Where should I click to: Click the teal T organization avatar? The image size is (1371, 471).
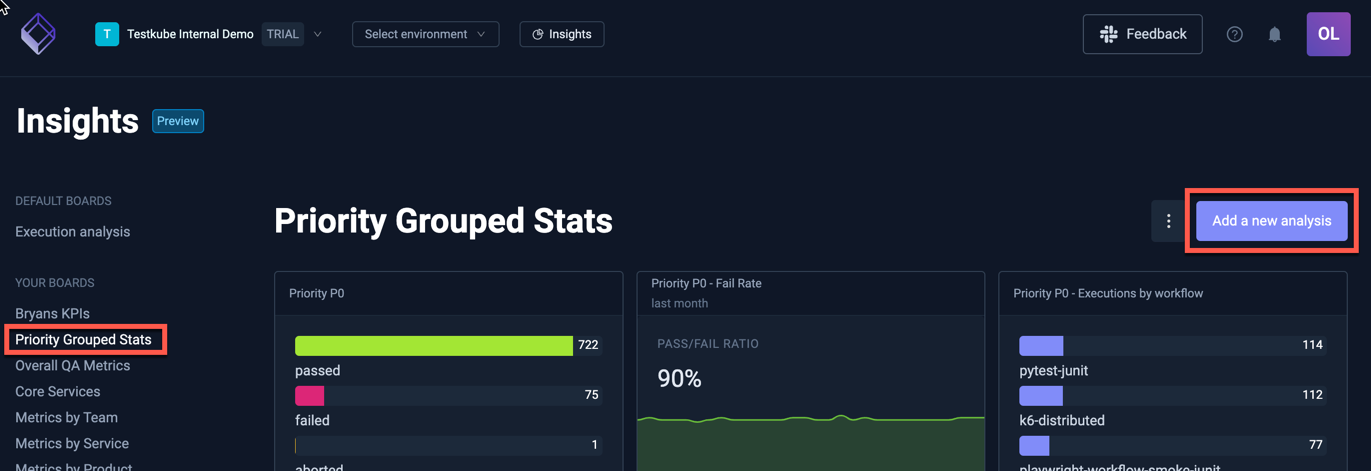[107, 34]
